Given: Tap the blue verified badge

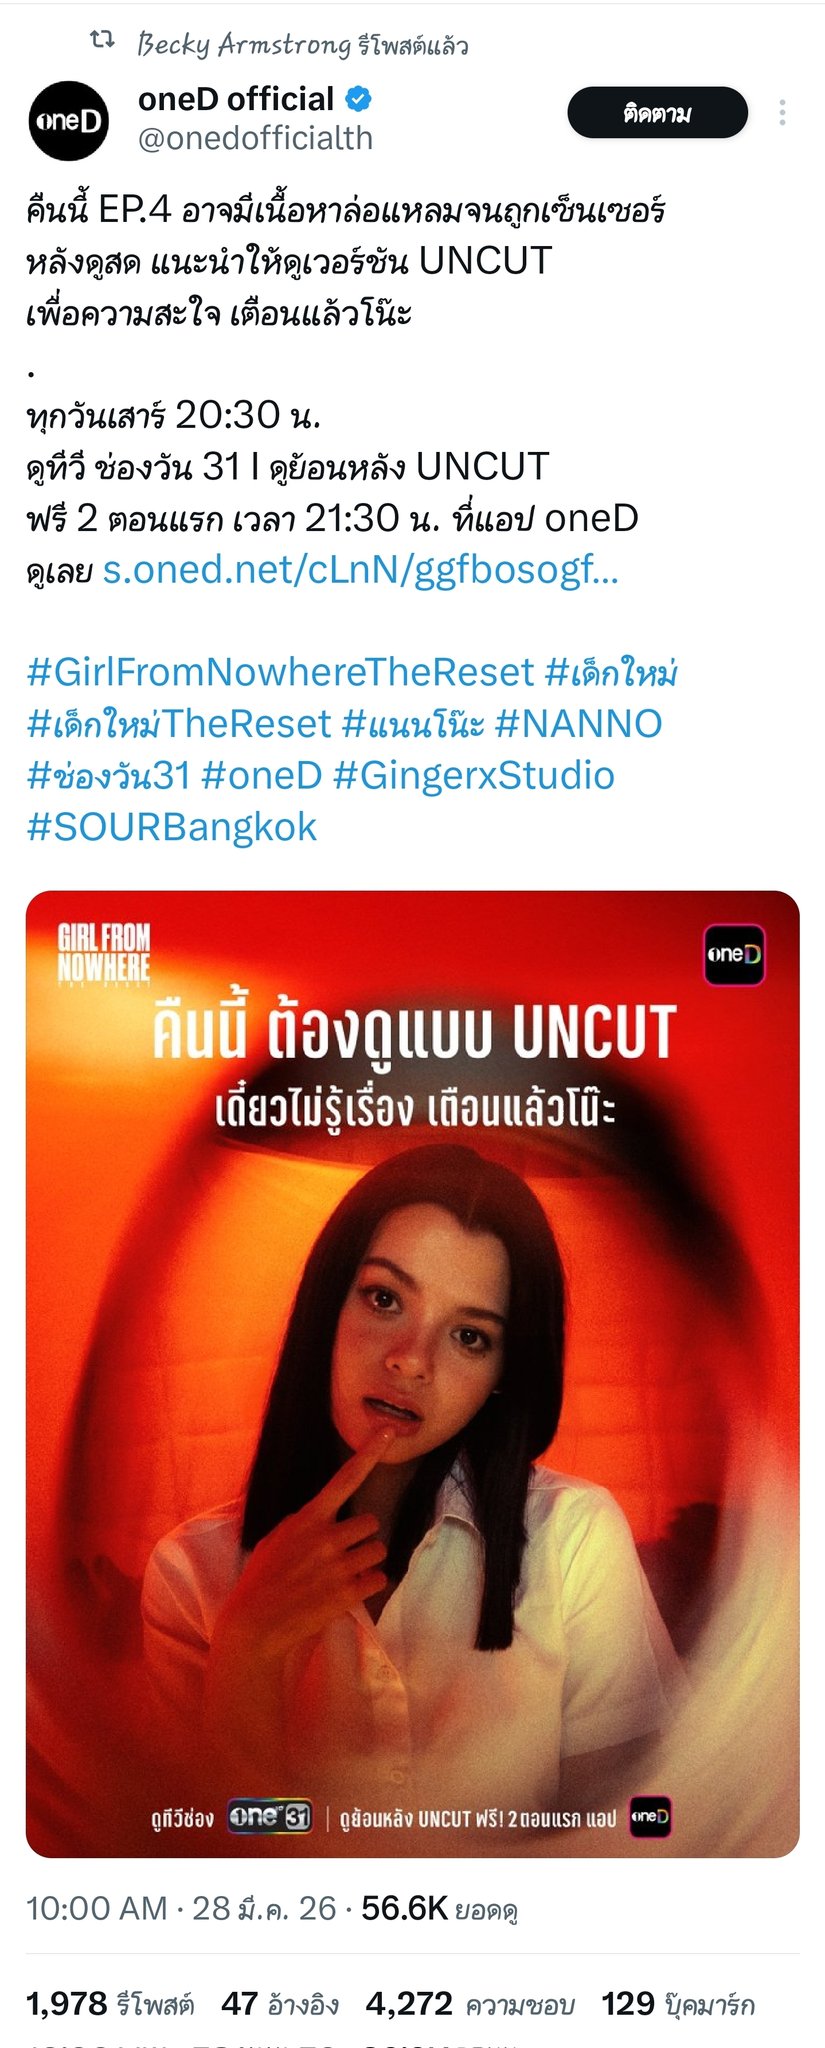Looking at the screenshot, I should click(359, 99).
